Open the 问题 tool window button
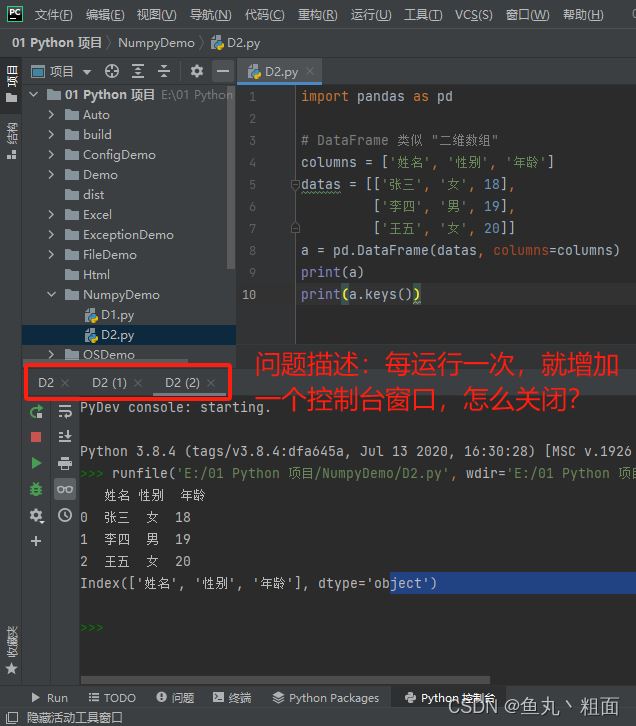This screenshot has width=636, height=726. tap(175, 698)
